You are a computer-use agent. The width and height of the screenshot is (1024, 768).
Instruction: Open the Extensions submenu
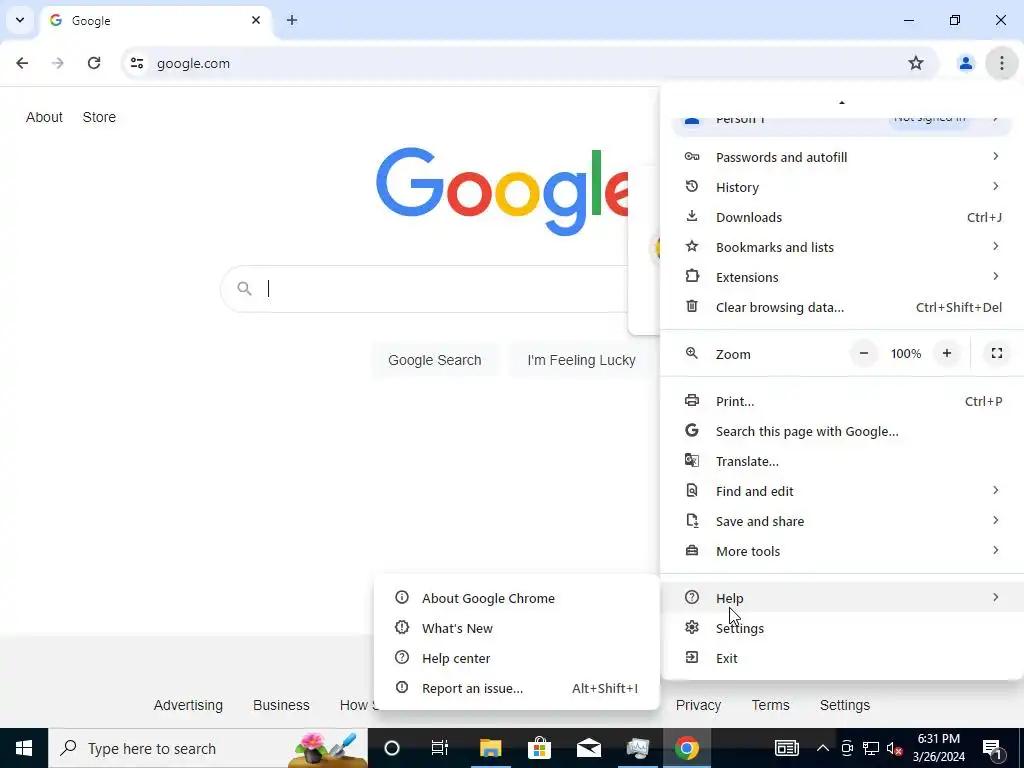click(842, 277)
